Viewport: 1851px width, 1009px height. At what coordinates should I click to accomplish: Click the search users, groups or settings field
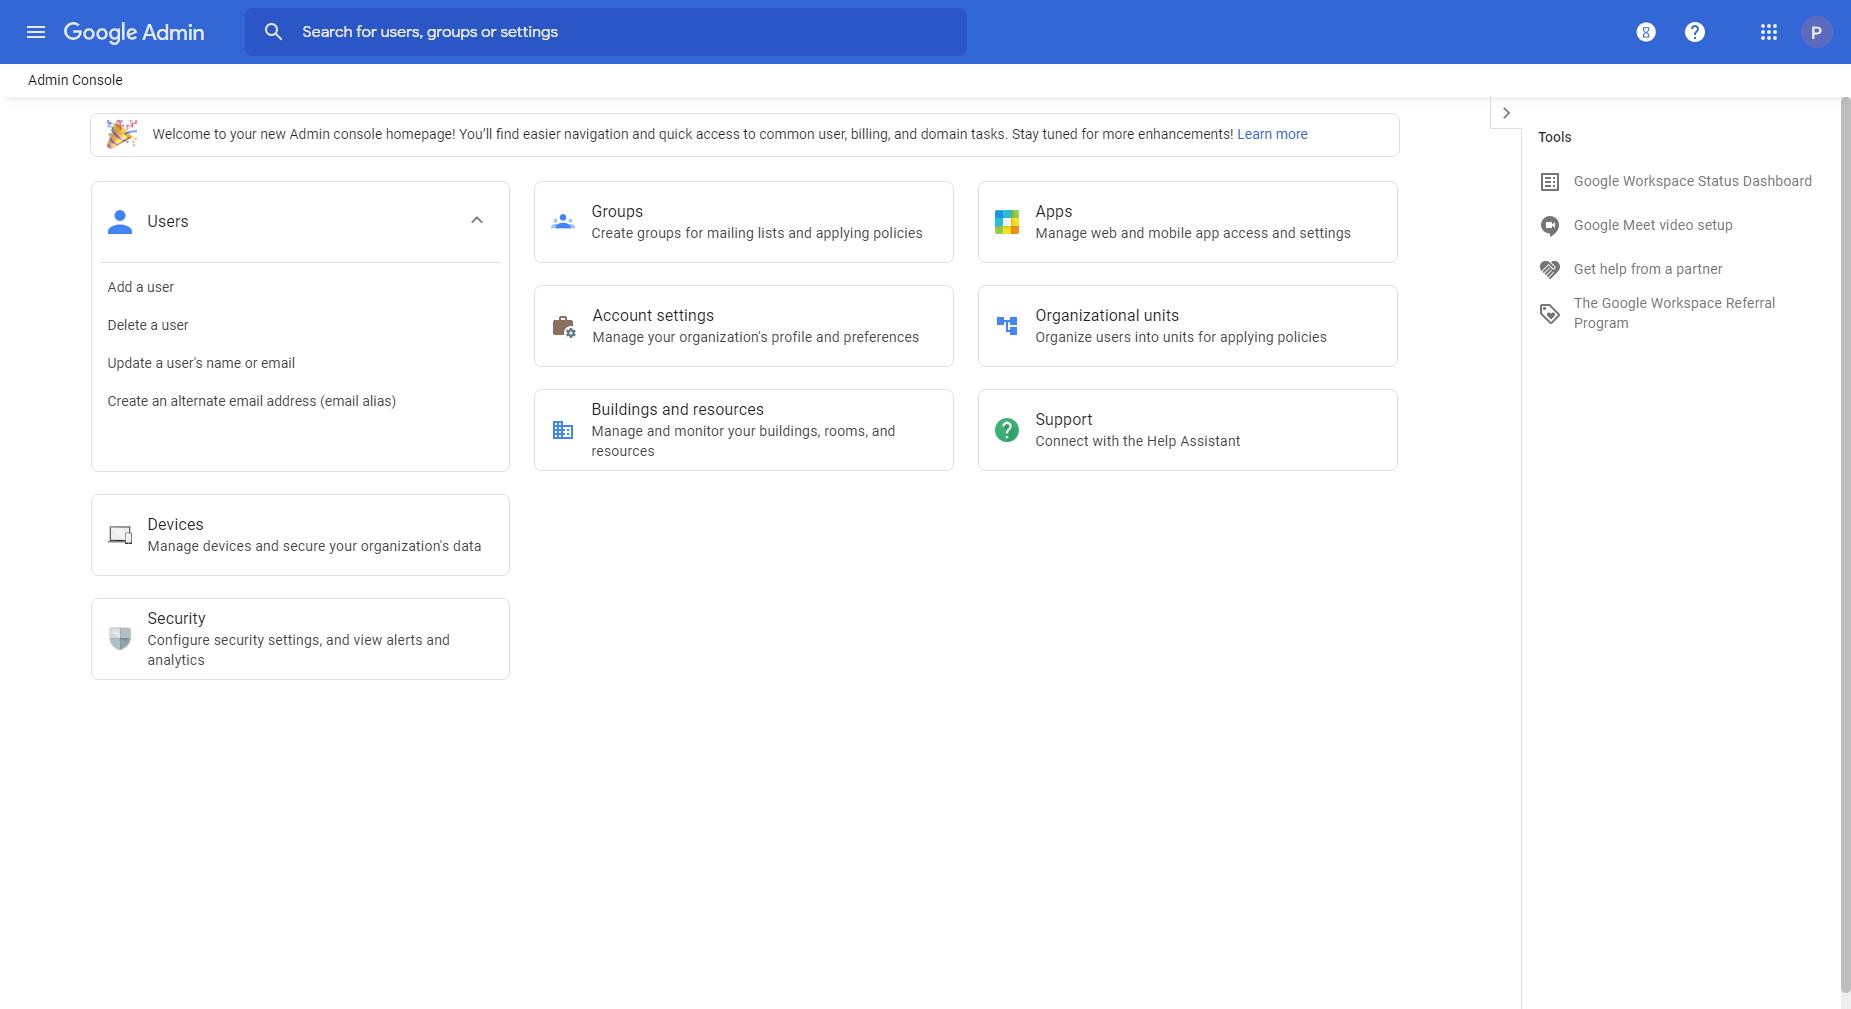tap(606, 32)
